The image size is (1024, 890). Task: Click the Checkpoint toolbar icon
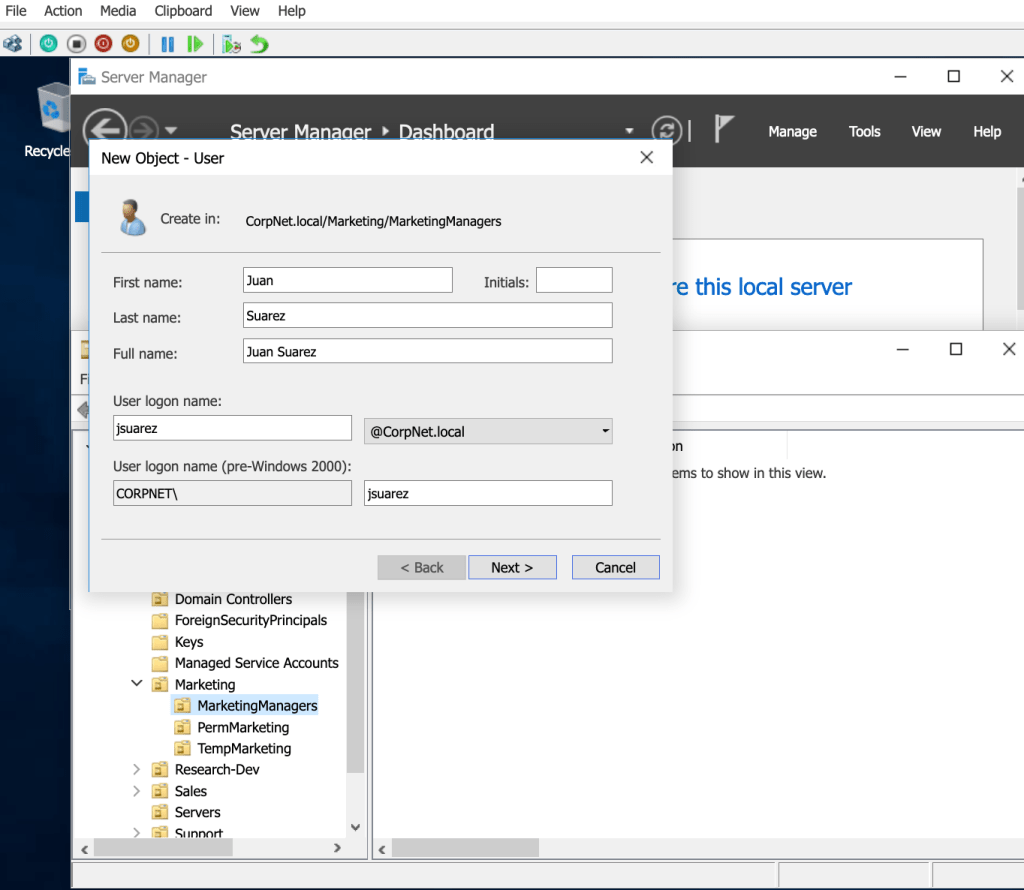(x=231, y=44)
